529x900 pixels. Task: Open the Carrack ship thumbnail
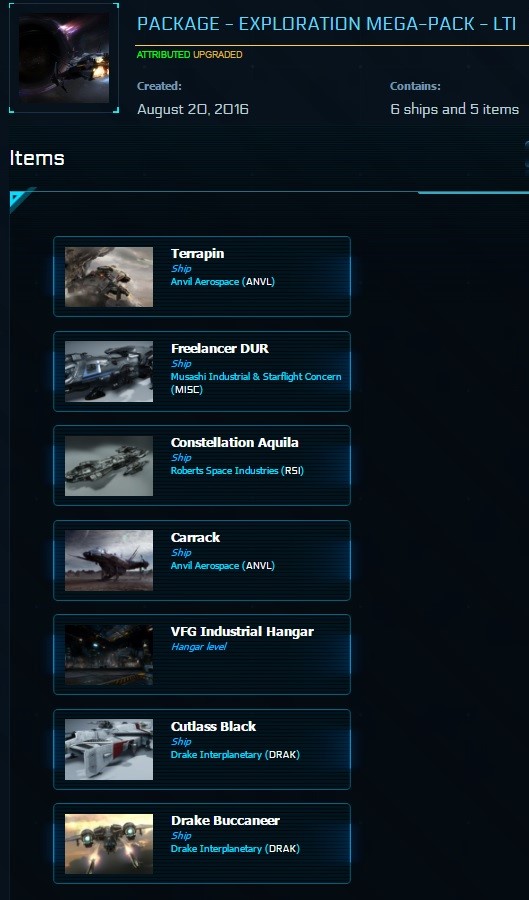pos(109,560)
